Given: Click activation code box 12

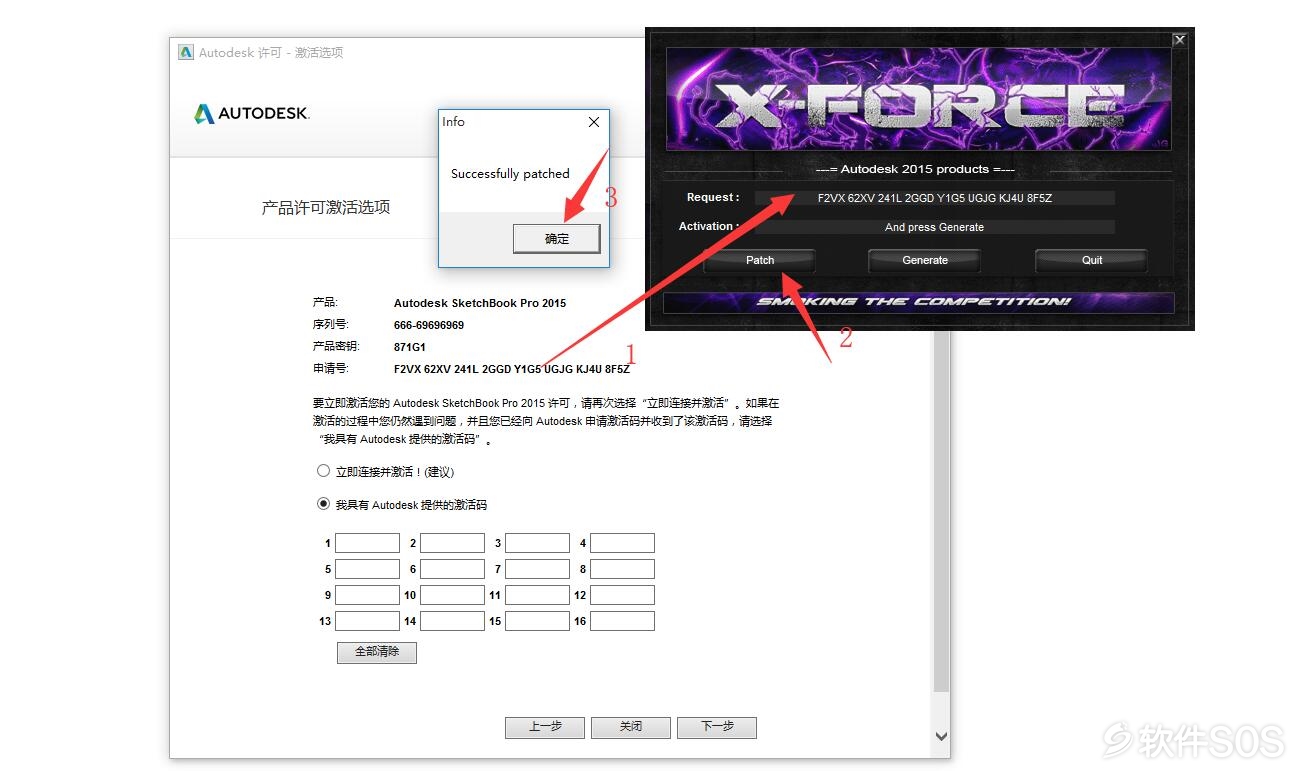Looking at the screenshot, I should pos(622,595).
